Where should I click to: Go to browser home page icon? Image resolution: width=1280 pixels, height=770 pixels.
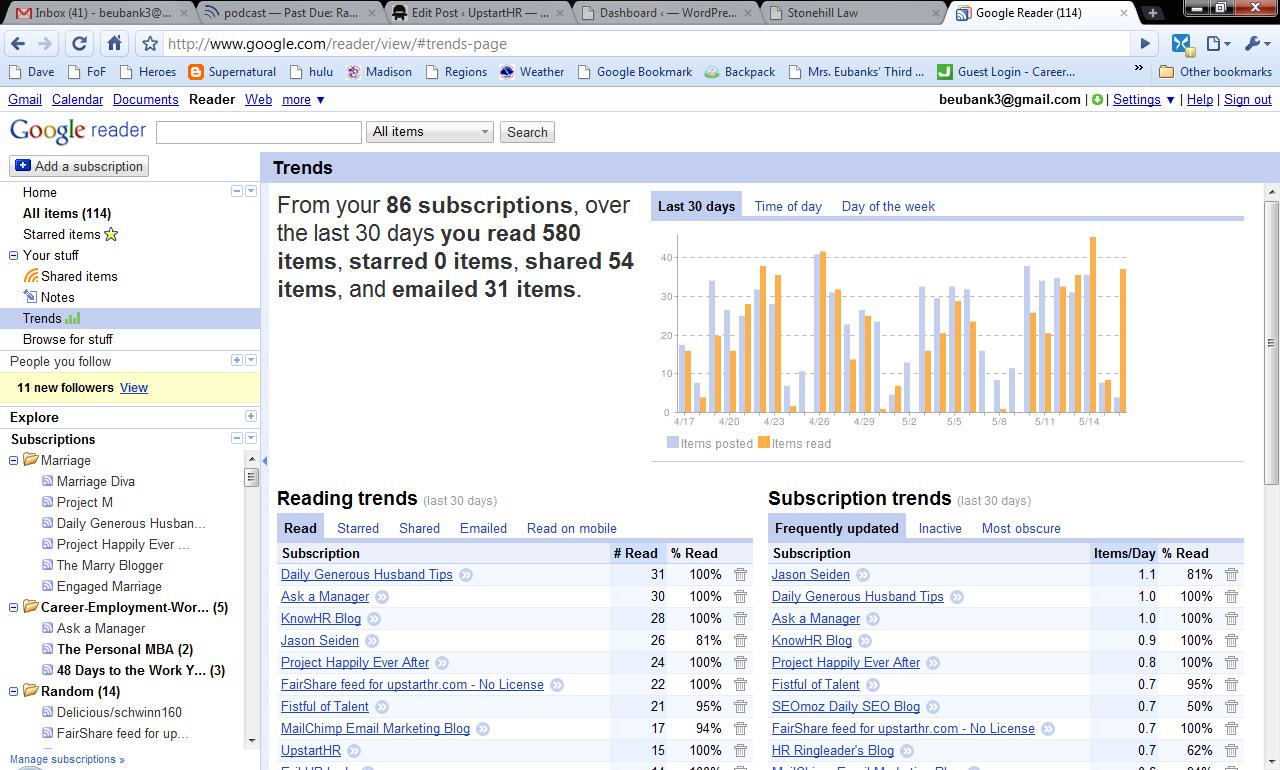(114, 44)
